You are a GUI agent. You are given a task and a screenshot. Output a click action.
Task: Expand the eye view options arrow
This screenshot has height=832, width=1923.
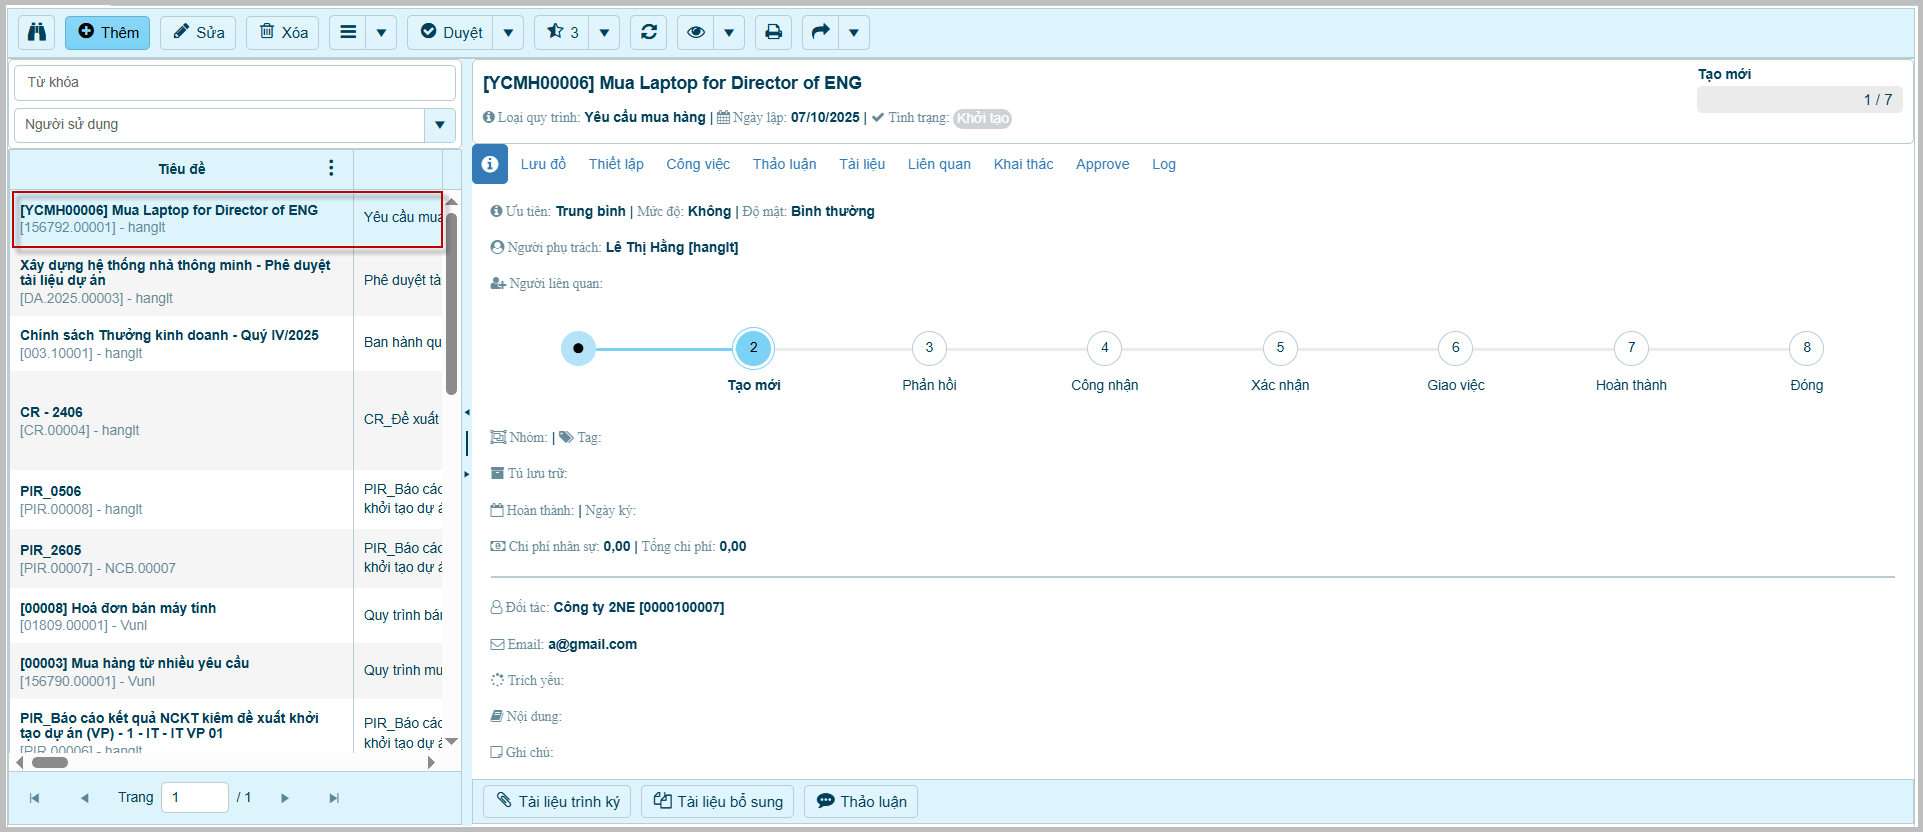click(x=729, y=32)
